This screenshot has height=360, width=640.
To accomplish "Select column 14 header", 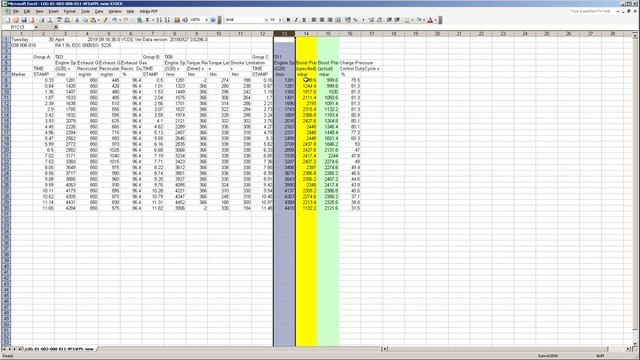I will [x=306, y=34].
